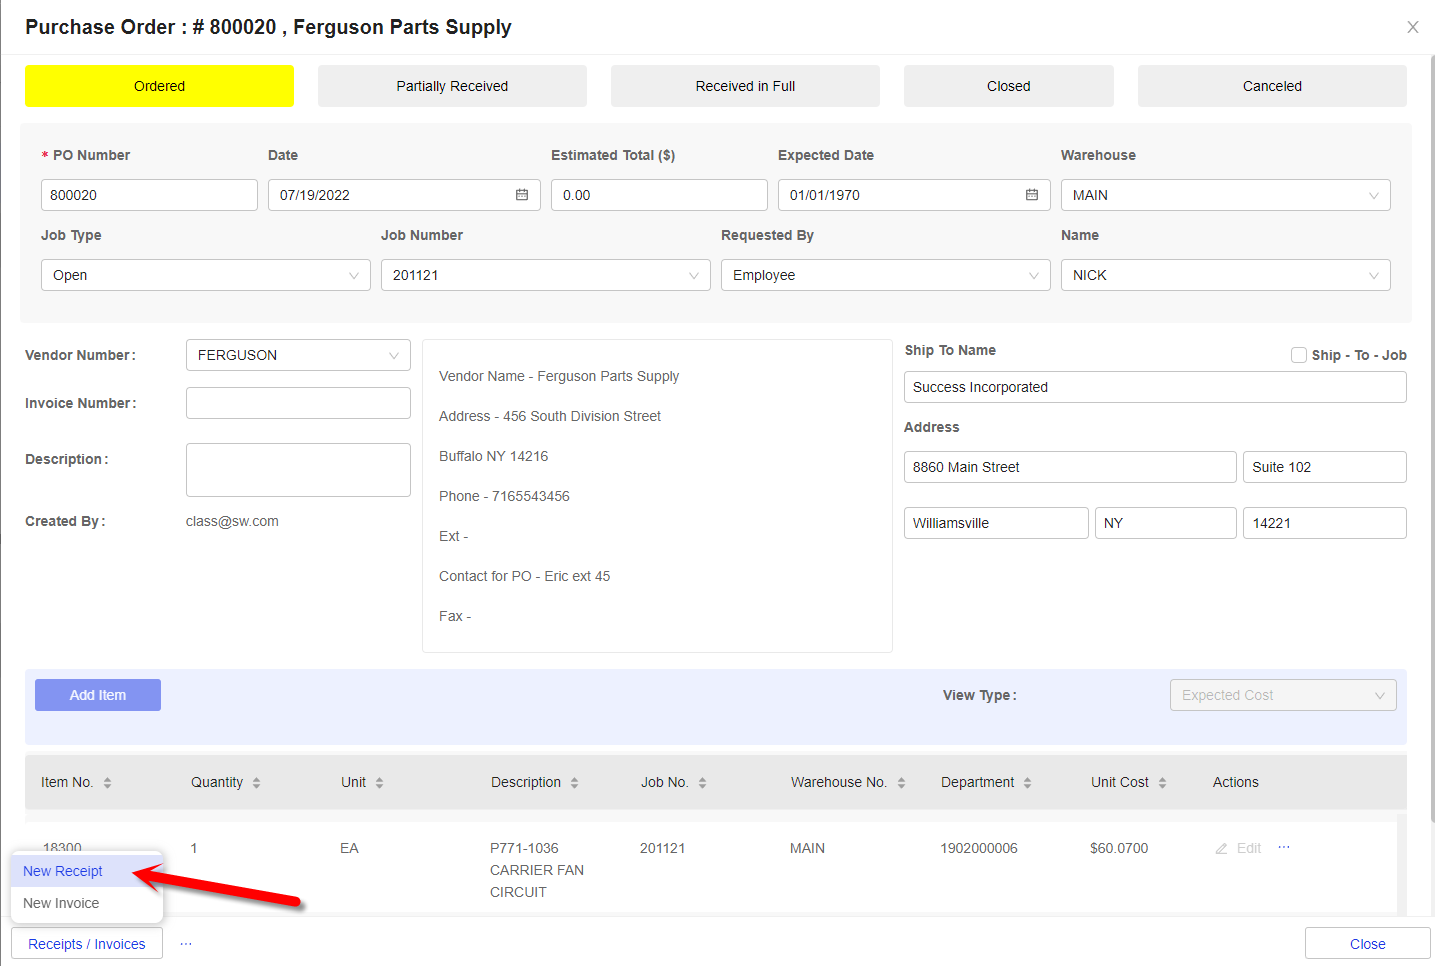Open more actions ellipsis for item row
Viewport: 1435px width, 966px height.
1284,847
